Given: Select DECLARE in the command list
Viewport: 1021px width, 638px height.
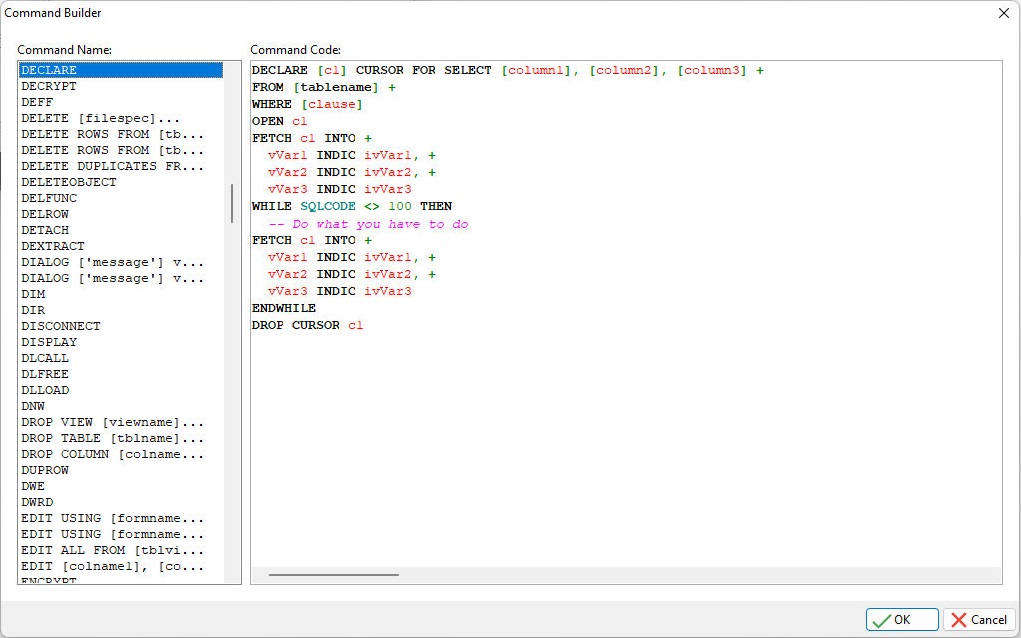Looking at the screenshot, I should [121, 70].
